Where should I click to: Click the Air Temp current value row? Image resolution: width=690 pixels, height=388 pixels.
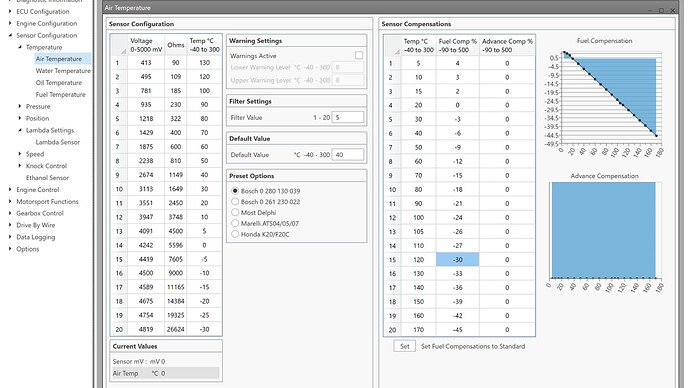click(x=165, y=373)
